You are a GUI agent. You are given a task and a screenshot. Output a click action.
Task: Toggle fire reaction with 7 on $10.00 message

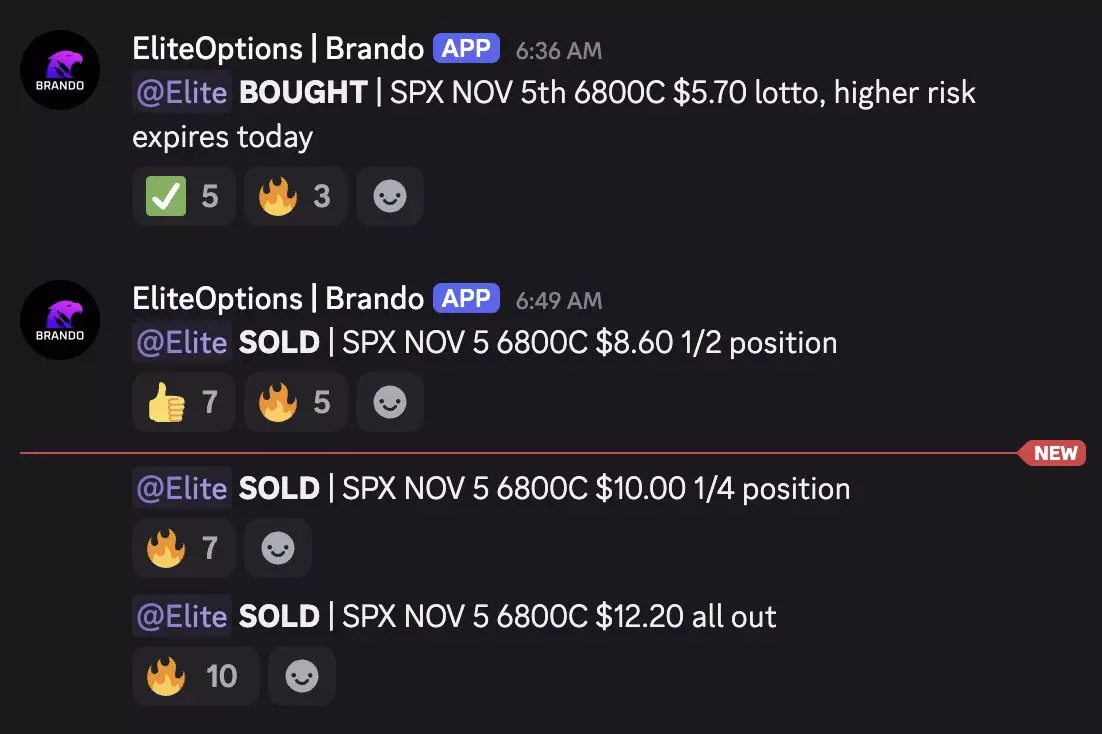tap(183, 548)
